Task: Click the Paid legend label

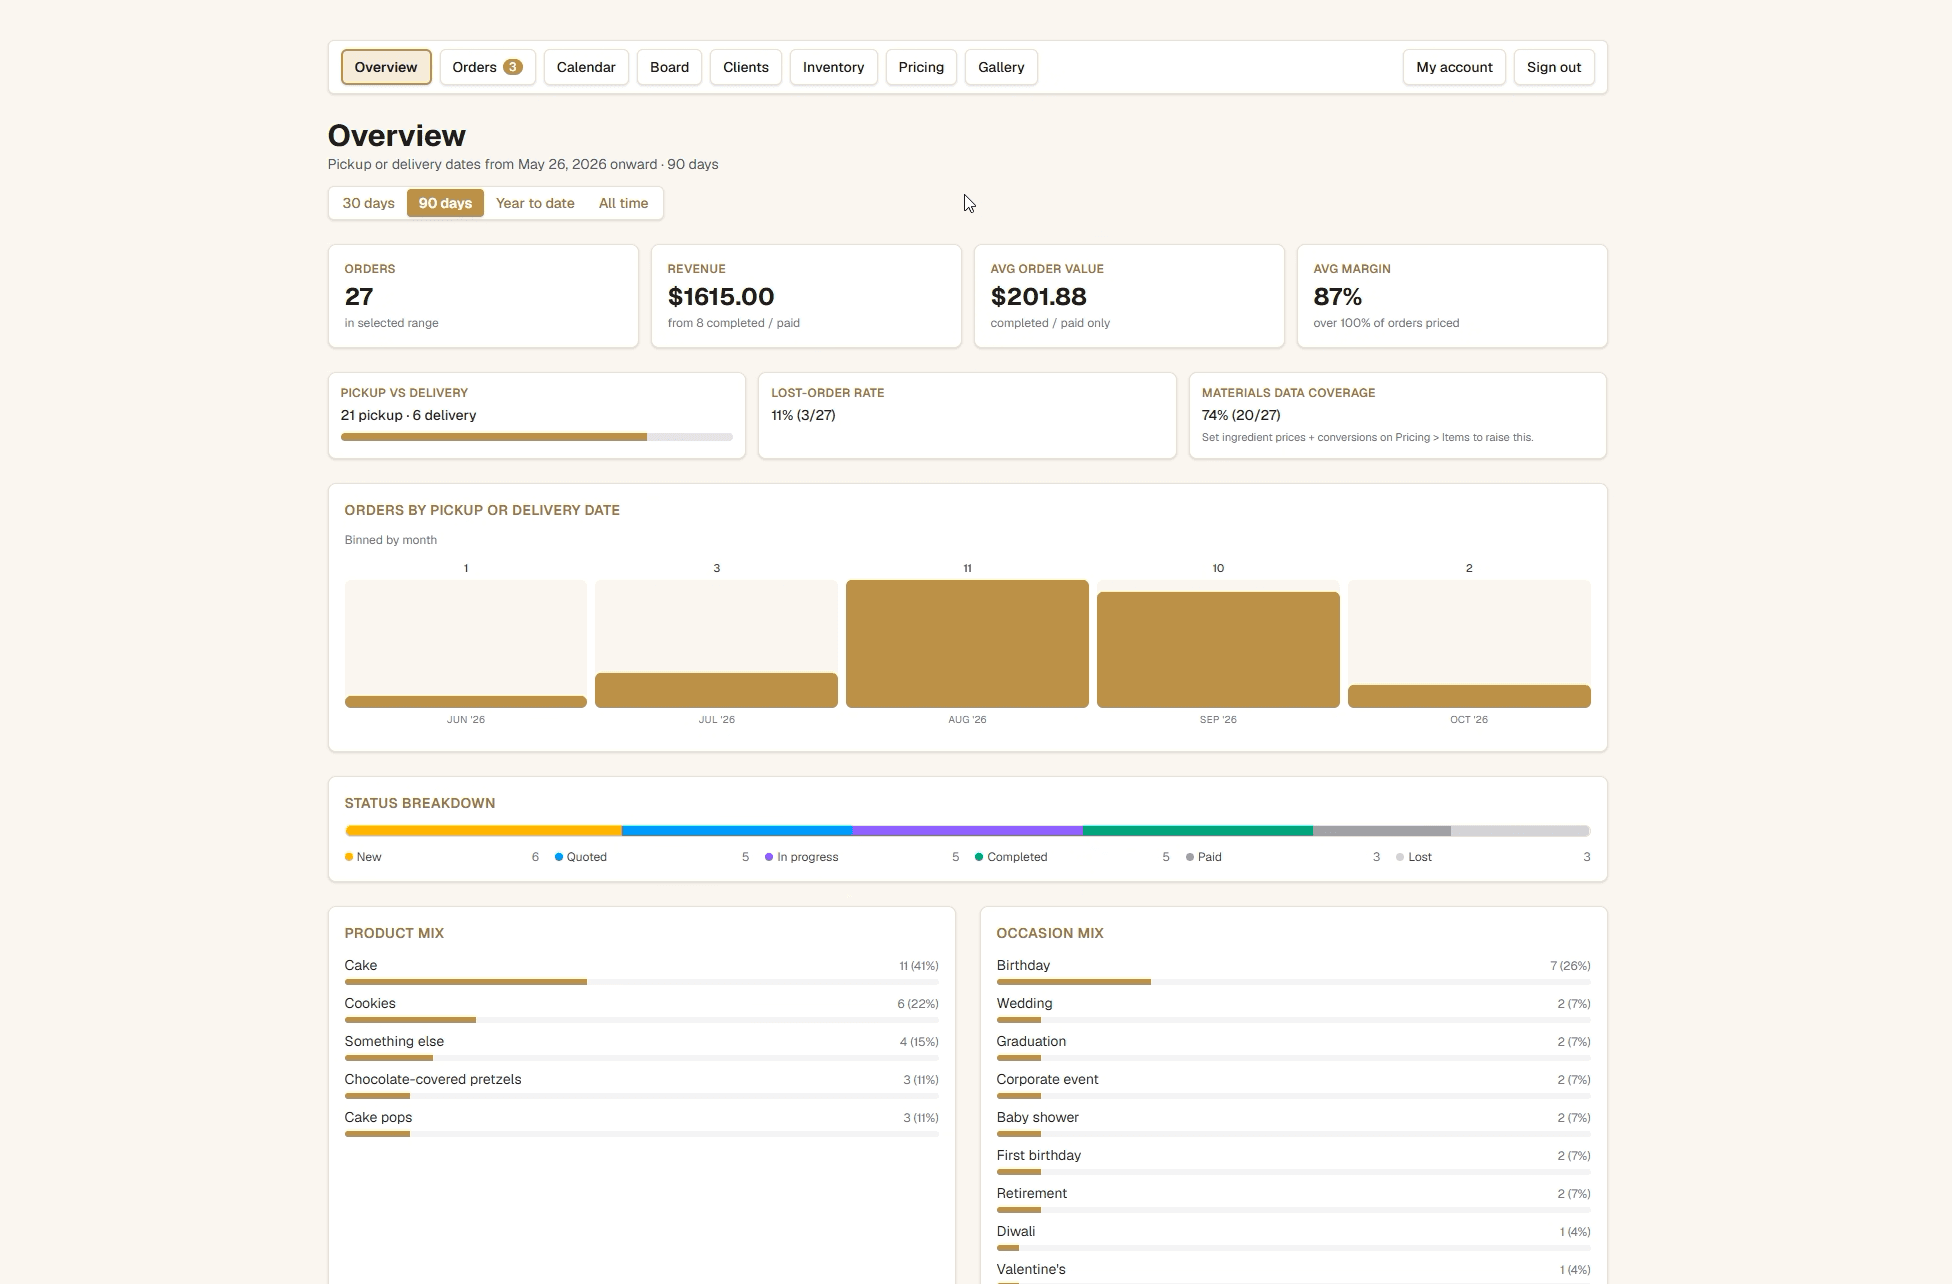Action: tap(1210, 857)
